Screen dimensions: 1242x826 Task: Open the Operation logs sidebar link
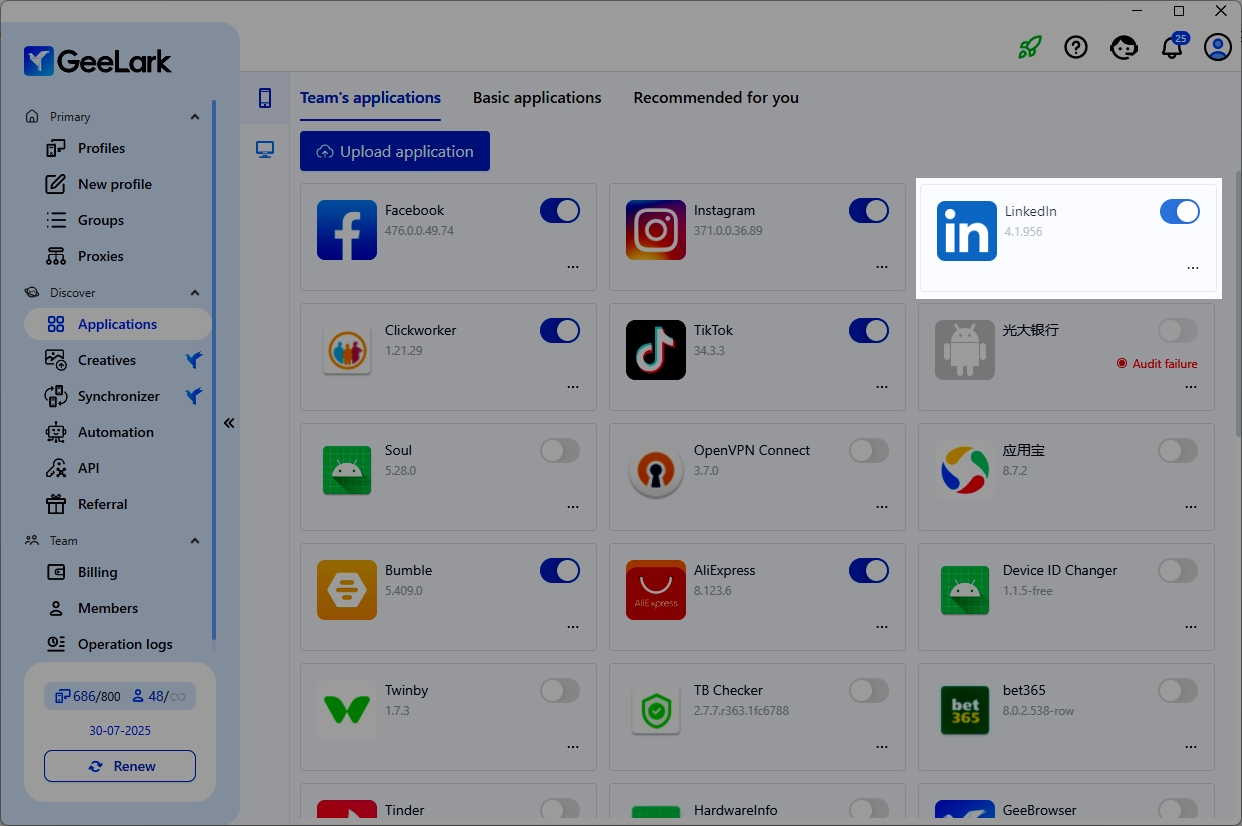click(x=118, y=644)
